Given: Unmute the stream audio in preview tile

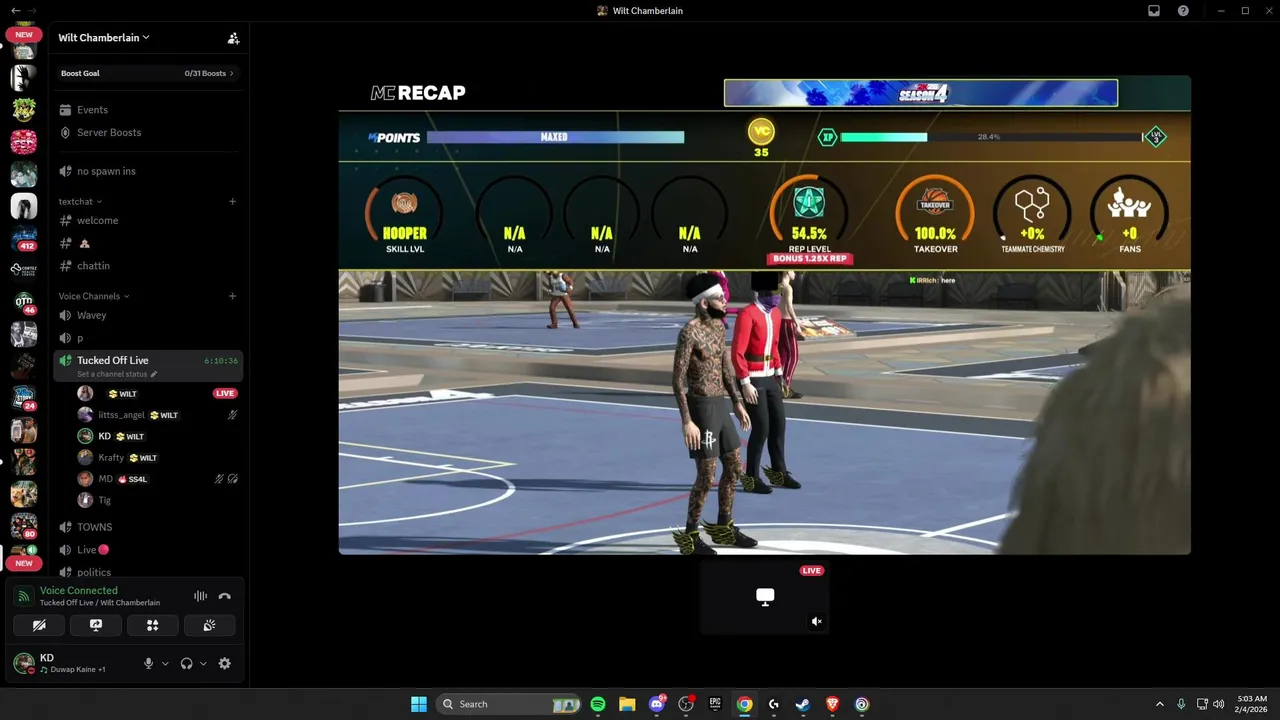Looking at the screenshot, I should coord(817,622).
